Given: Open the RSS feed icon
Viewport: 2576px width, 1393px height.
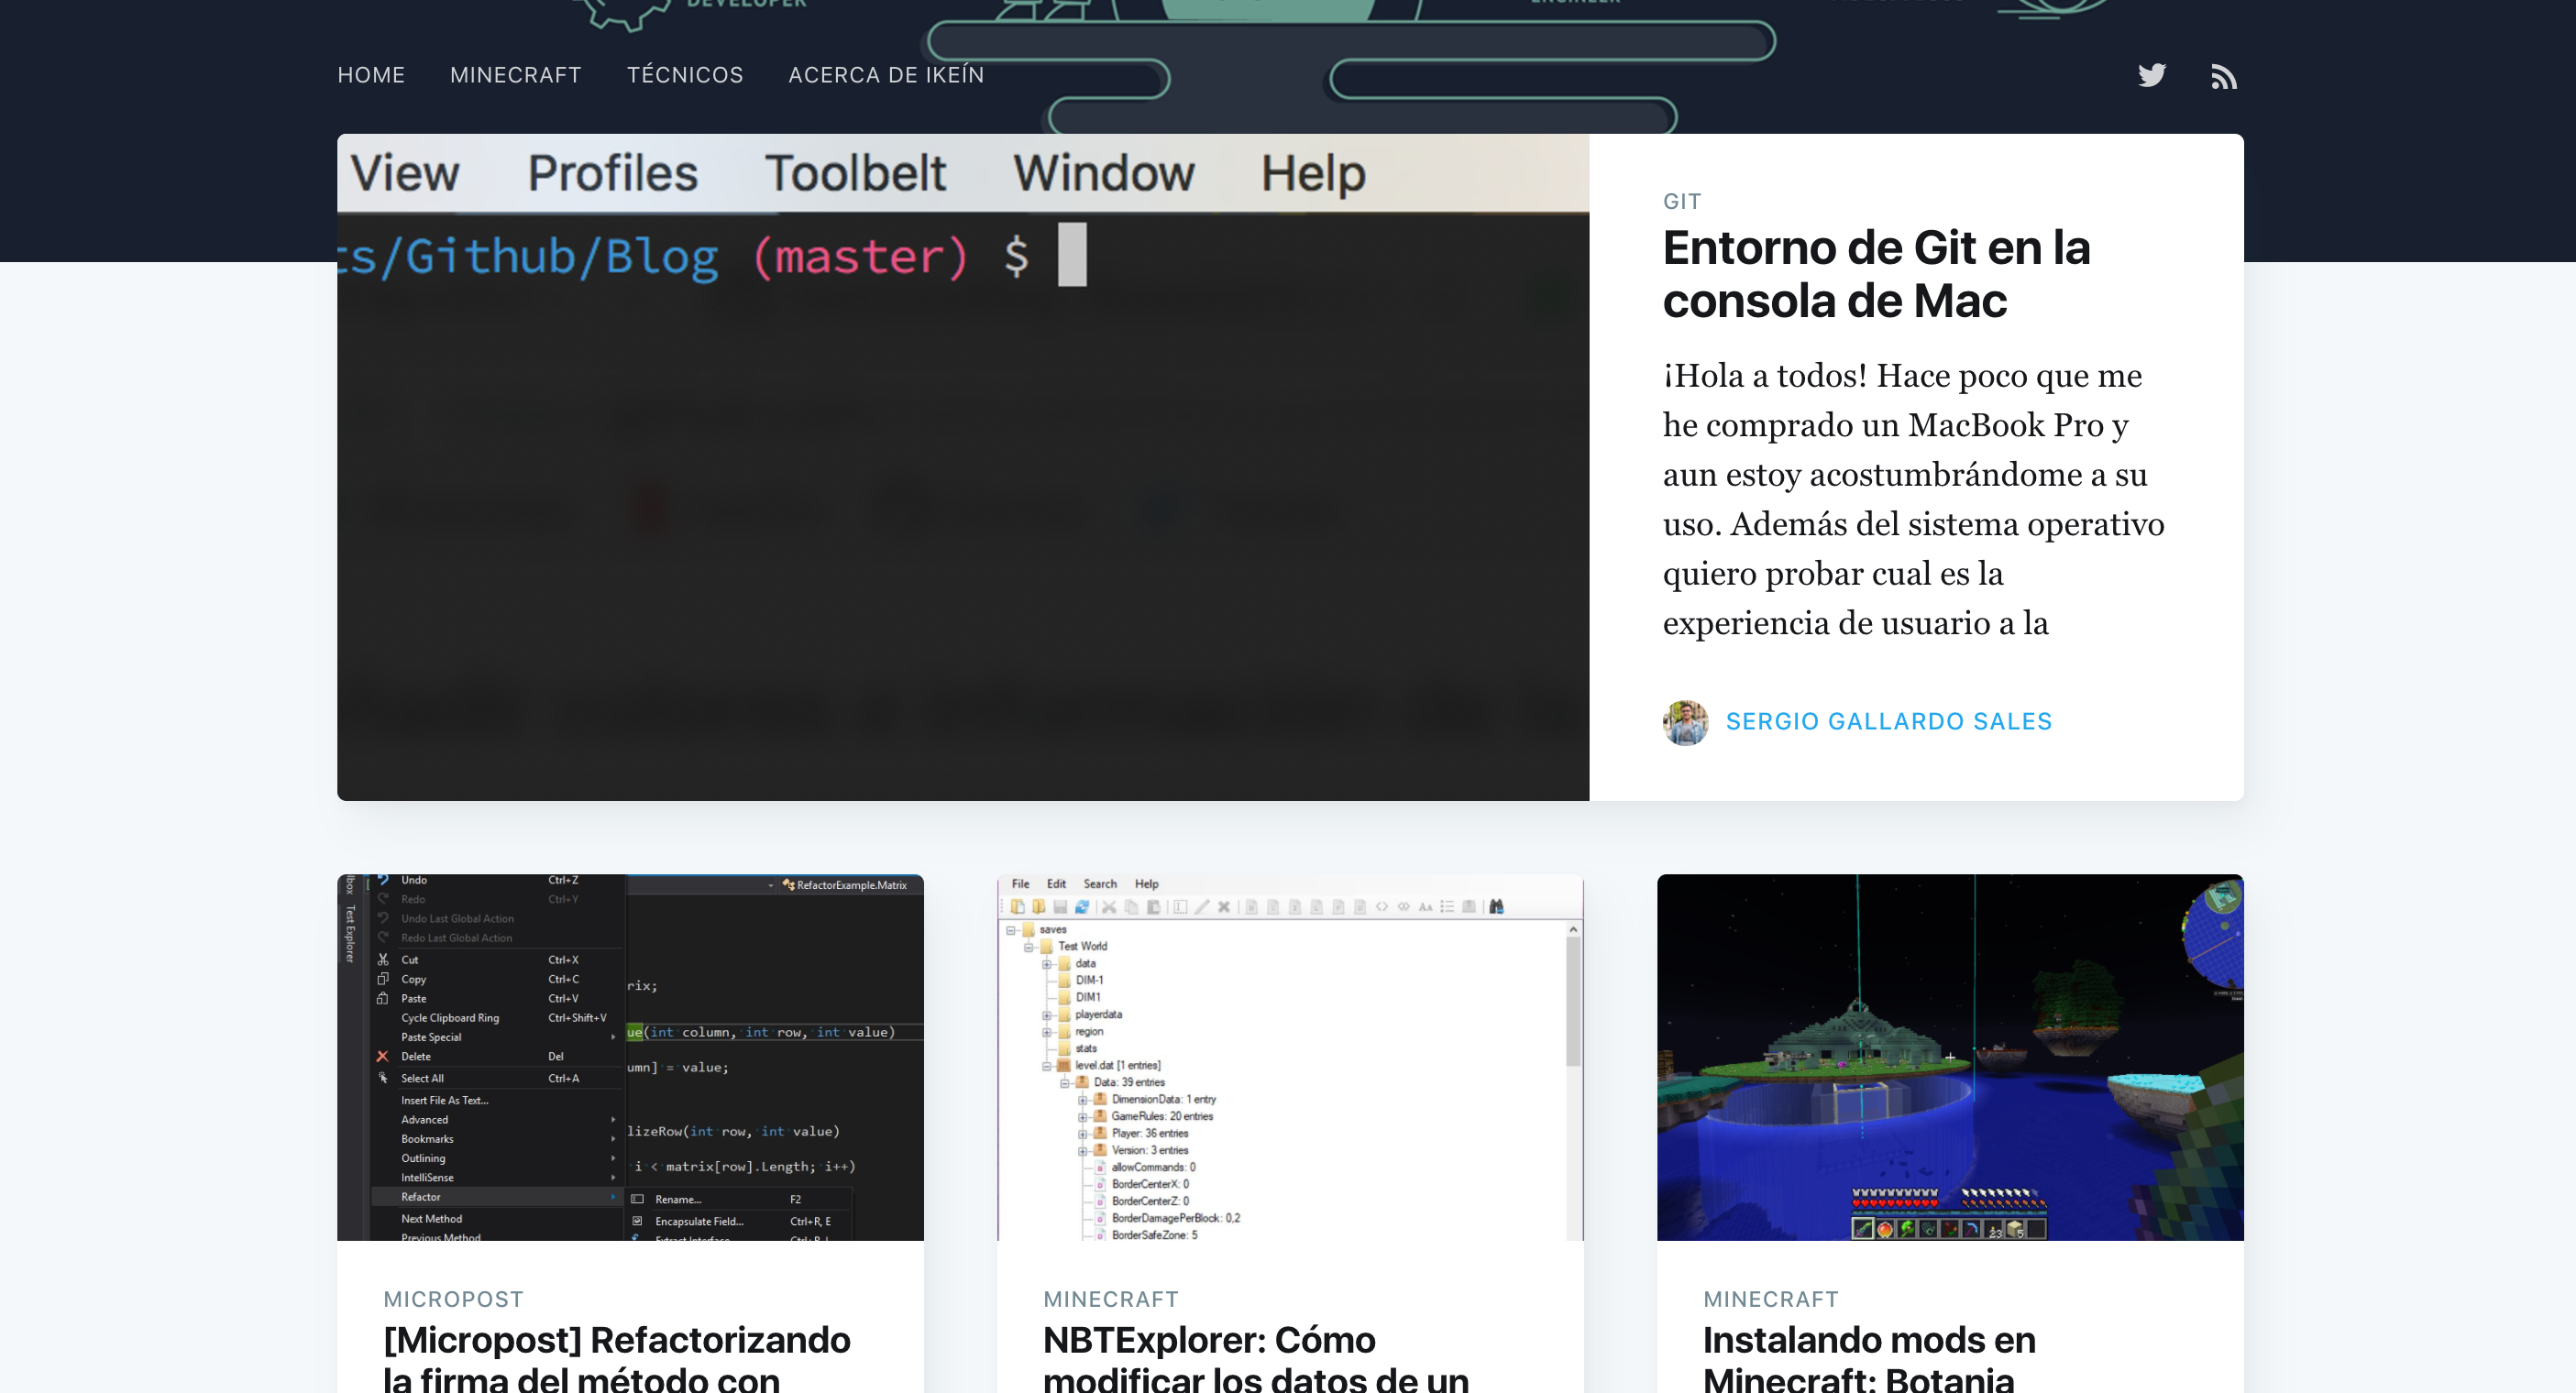Looking at the screenshot, I should (2223, 76).
